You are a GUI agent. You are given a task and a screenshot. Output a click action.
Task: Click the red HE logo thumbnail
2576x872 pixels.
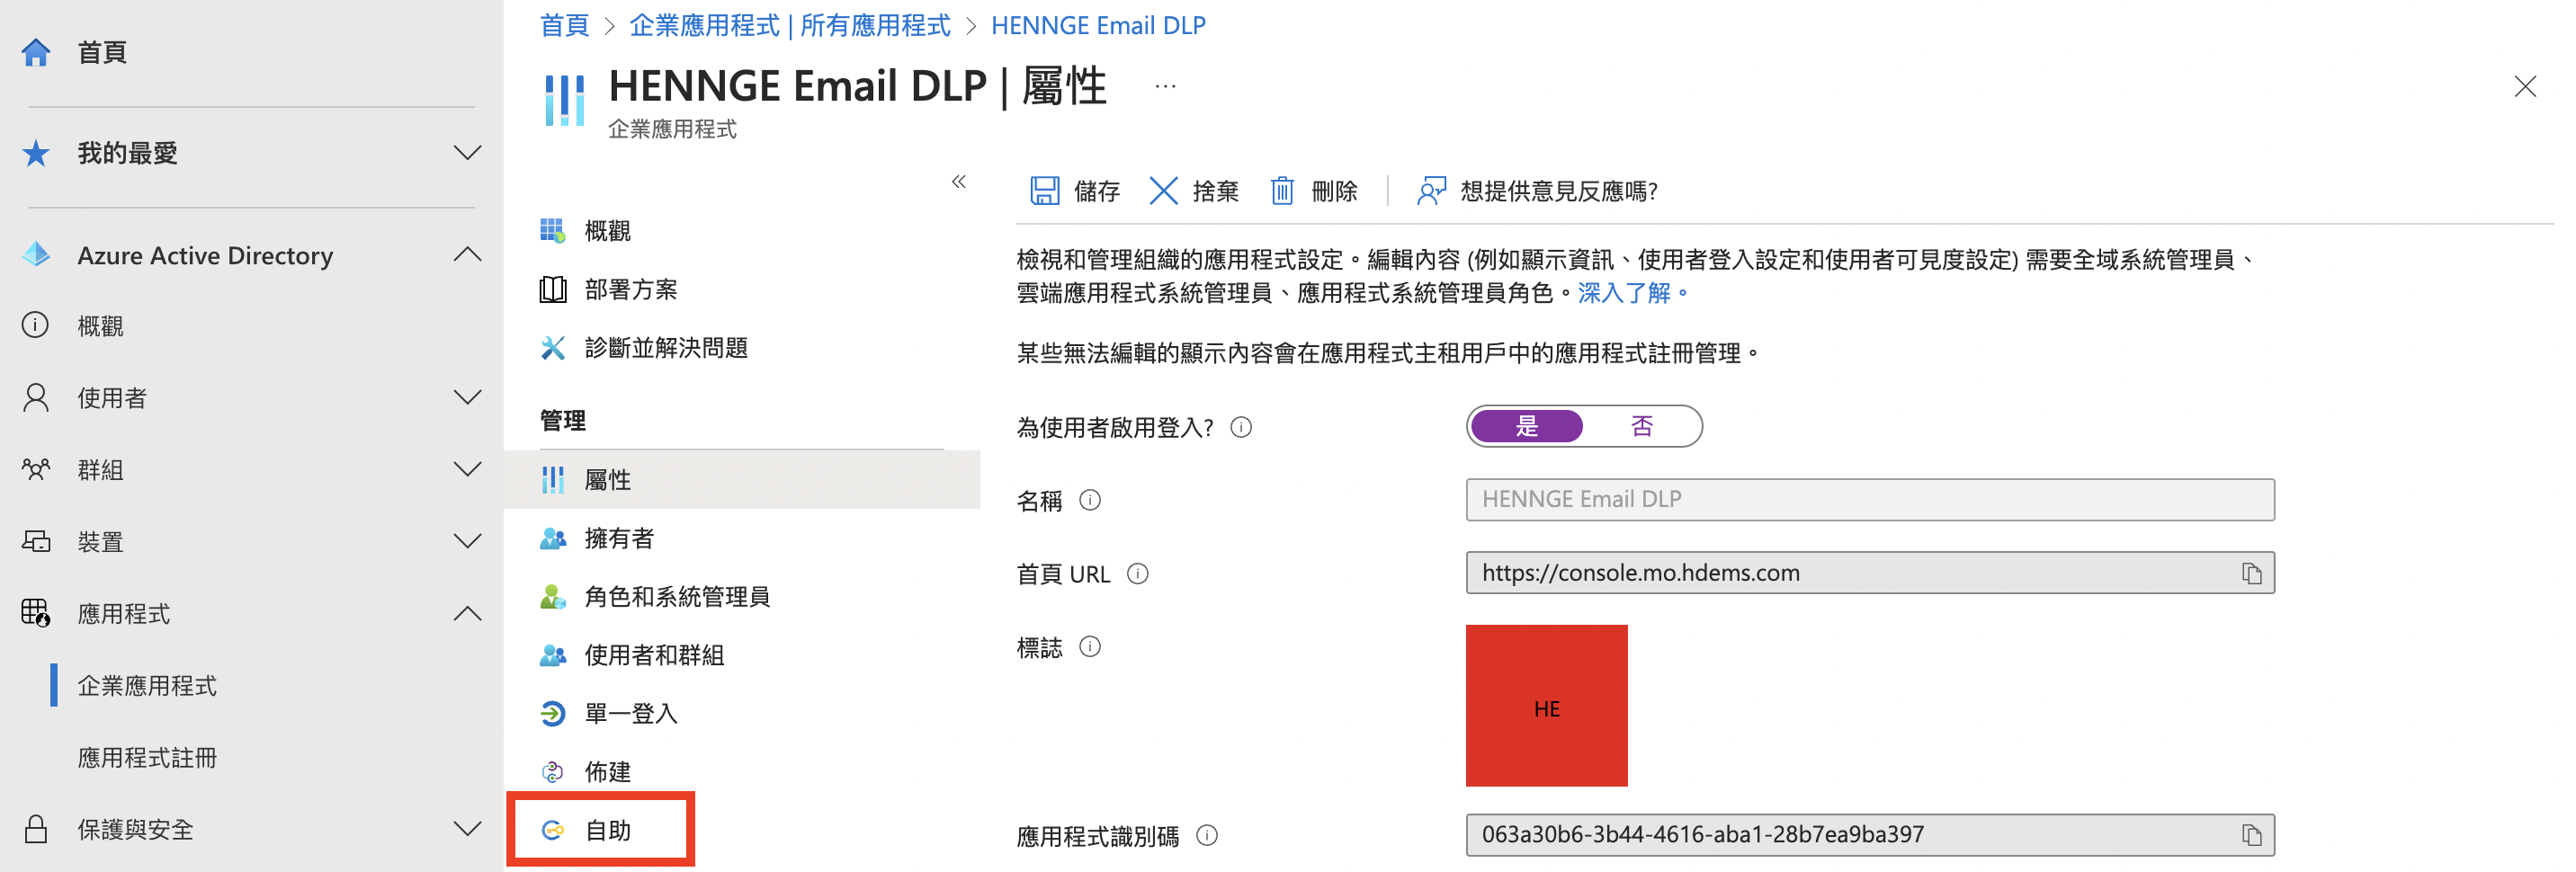coord(1546,706)
